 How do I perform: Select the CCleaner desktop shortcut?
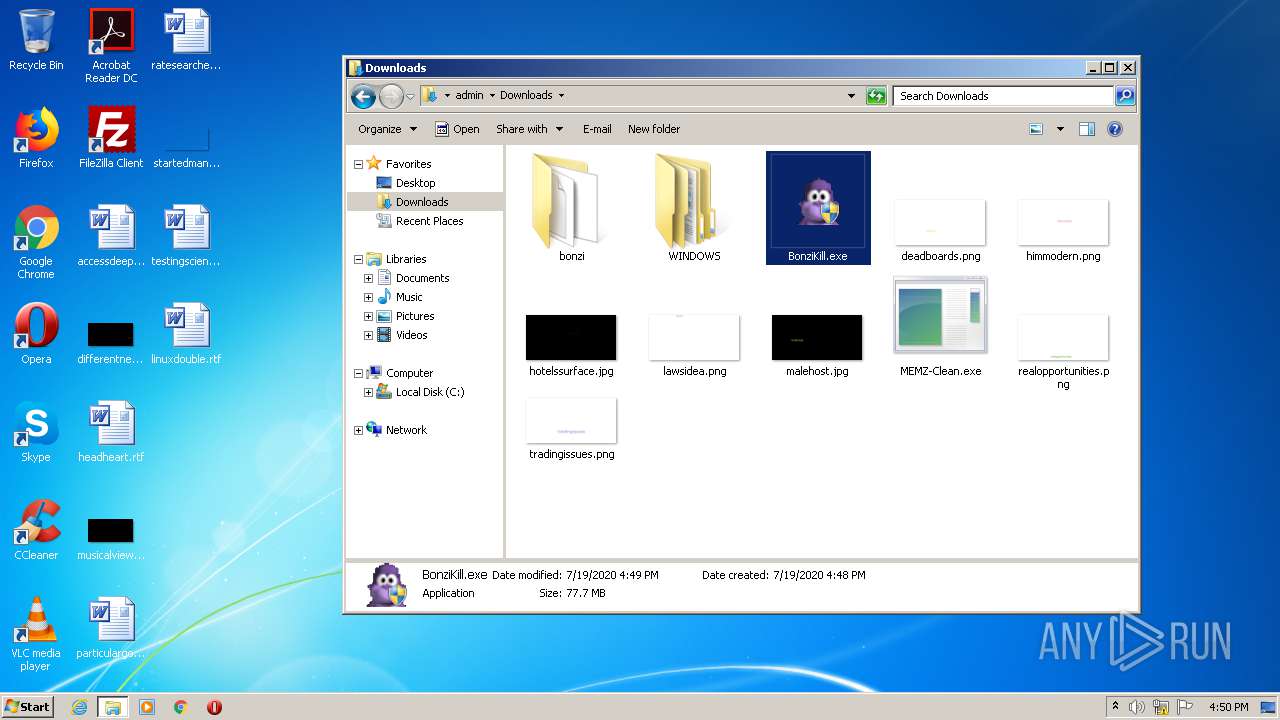36,530
